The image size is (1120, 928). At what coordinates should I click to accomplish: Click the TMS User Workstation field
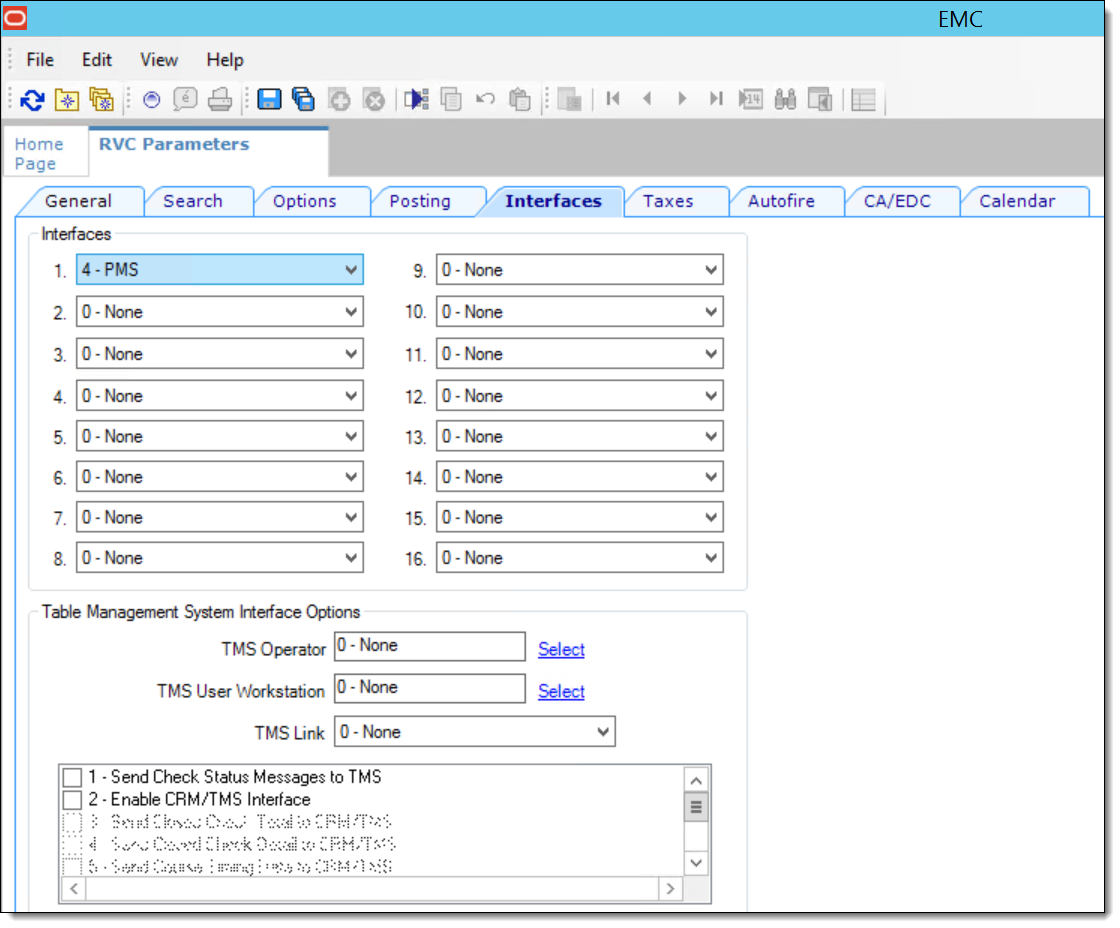point(430,689)
